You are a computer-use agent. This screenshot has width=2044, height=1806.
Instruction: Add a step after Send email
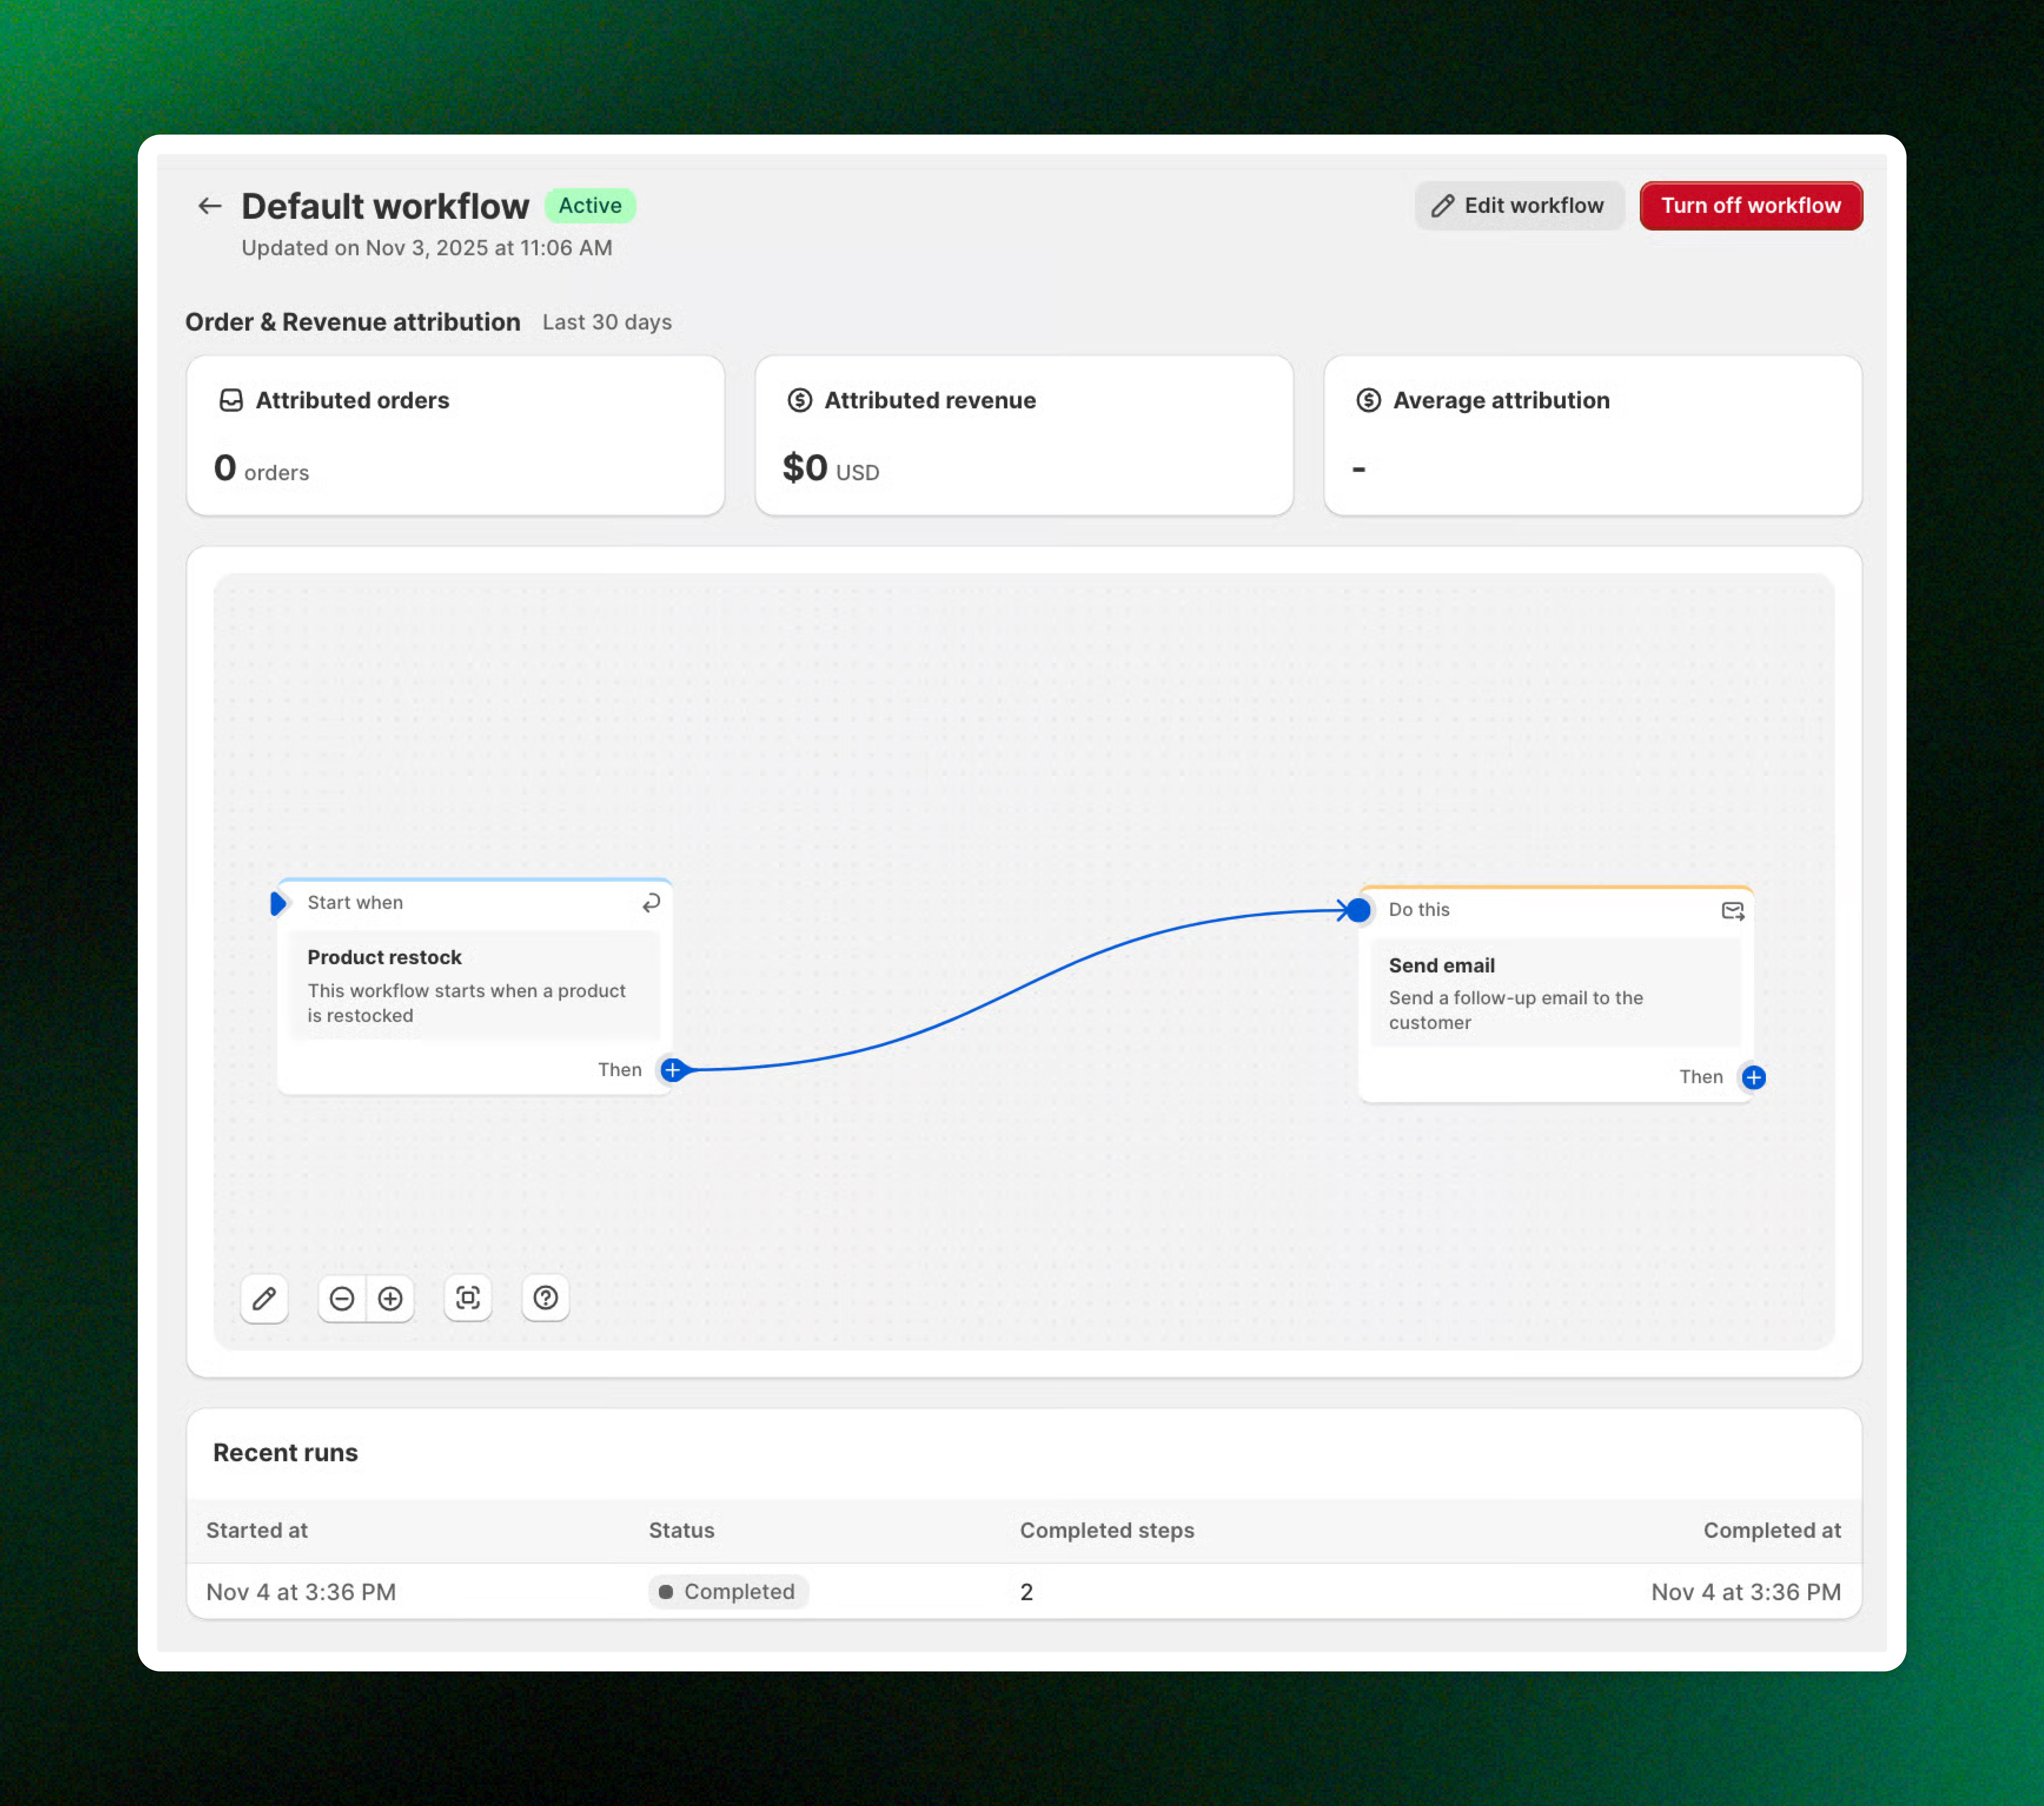point(1753,1077)
